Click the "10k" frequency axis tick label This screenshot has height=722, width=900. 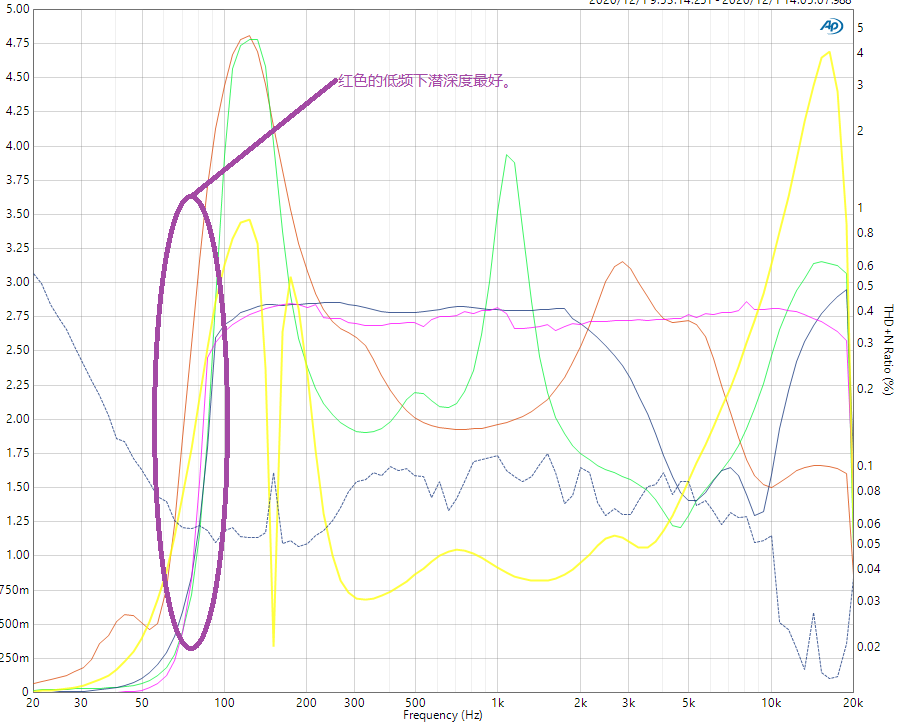click(x=771, y=703)
